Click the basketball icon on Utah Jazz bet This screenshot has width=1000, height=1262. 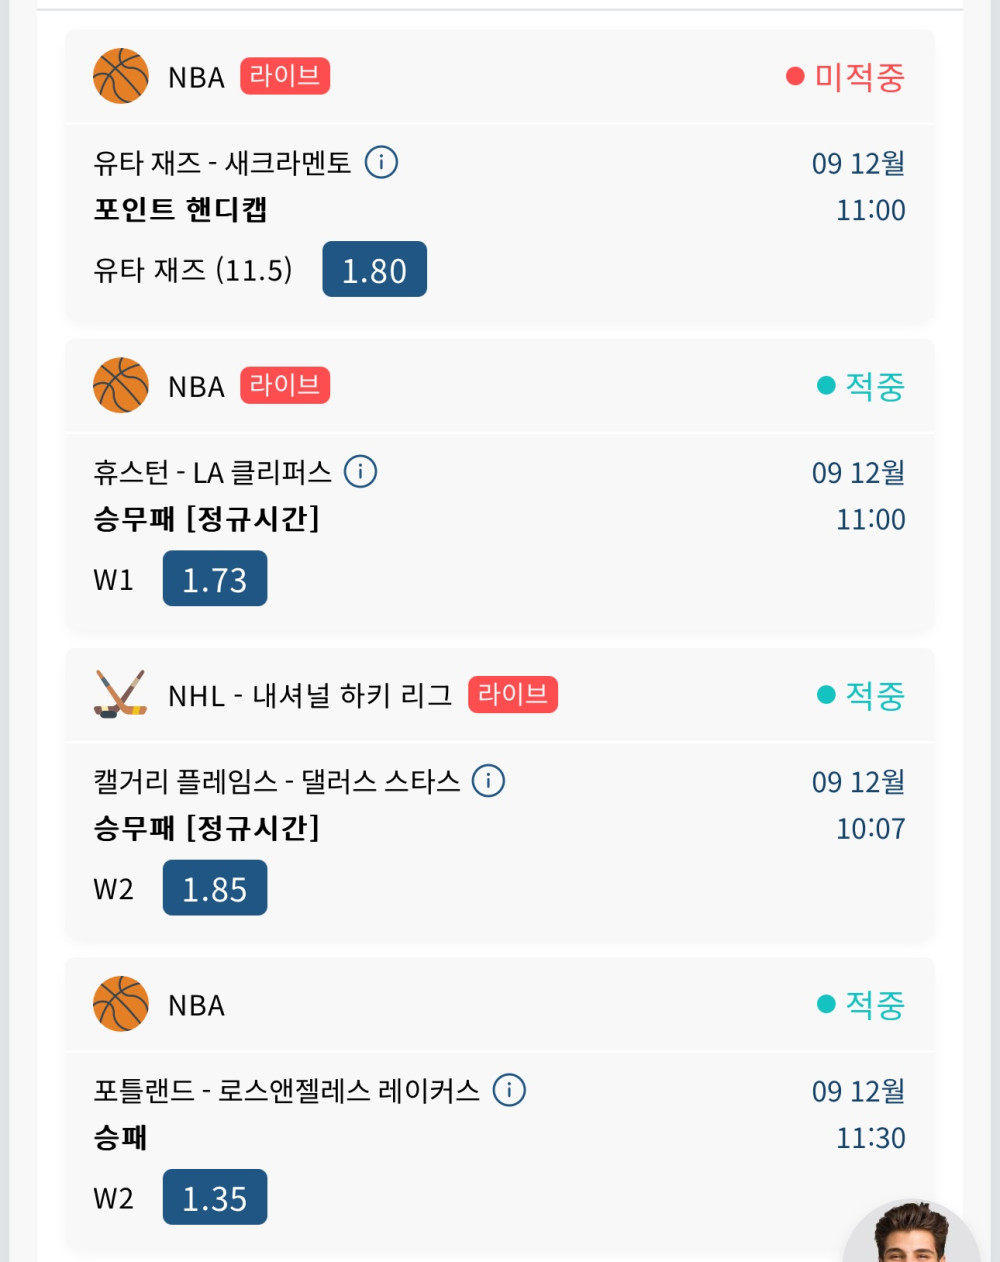[x=120, y=76]
